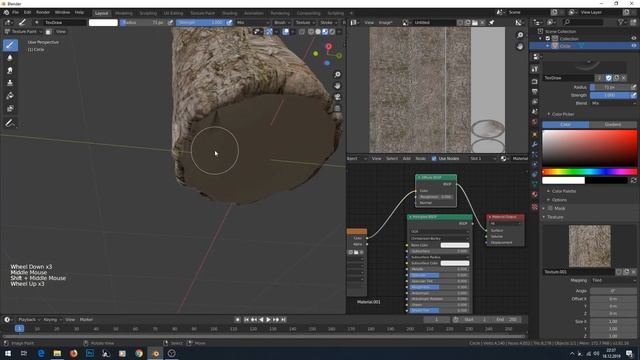Viewport: 640px width, 360px height.
Task: Click the outliner filter funnel icon
Action: pyautogui.click(x=620, y=22)
